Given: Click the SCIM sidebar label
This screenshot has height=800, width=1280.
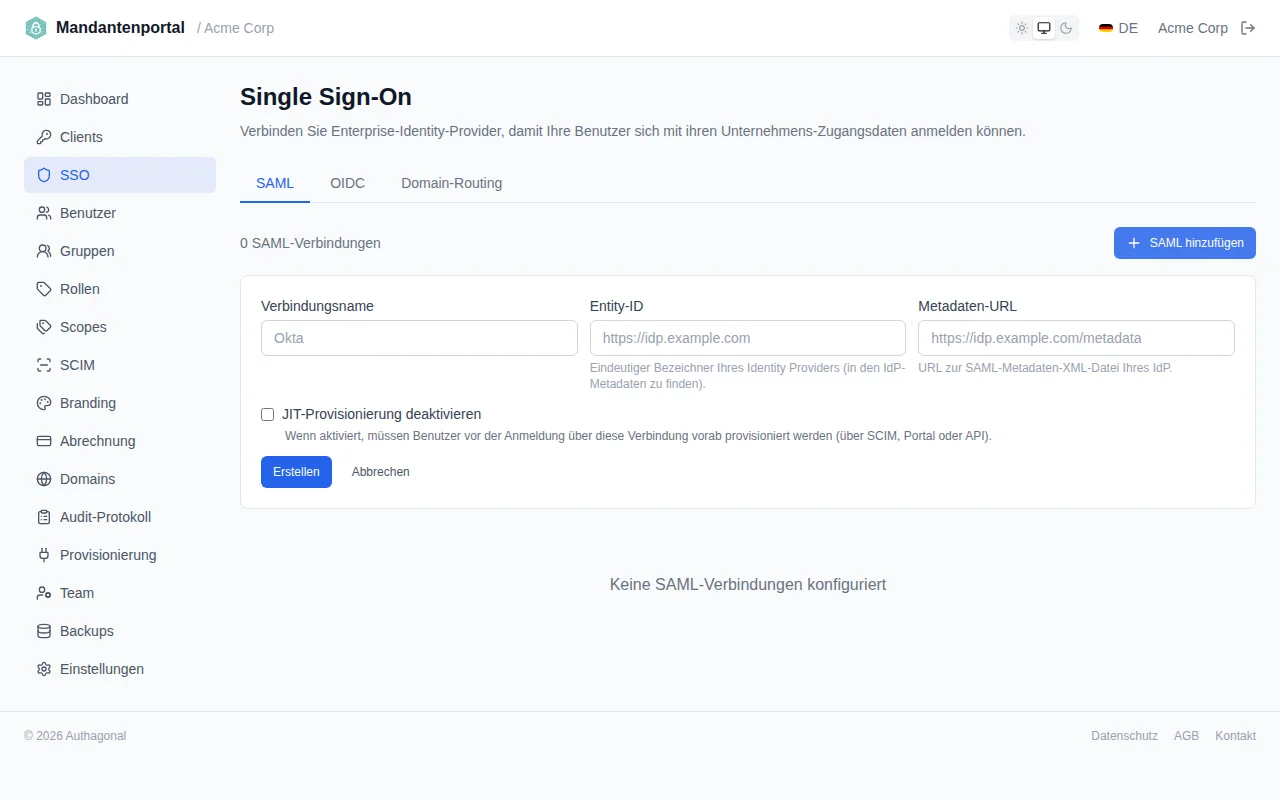Looking at the screenshot, I should pos(77,365).
